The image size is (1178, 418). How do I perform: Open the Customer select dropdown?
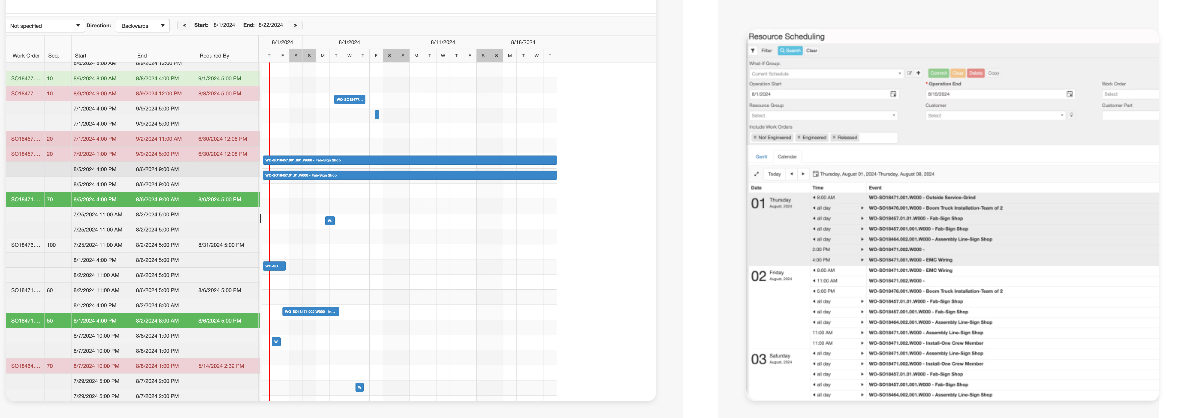coord(995,116)
